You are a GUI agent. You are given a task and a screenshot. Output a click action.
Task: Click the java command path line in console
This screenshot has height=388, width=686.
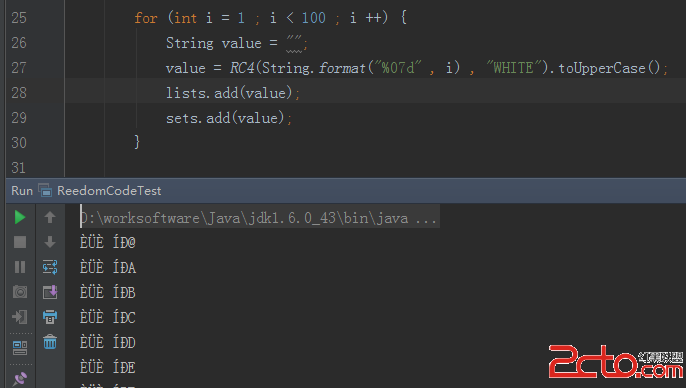pyautogui.click(x=259, y=218)
